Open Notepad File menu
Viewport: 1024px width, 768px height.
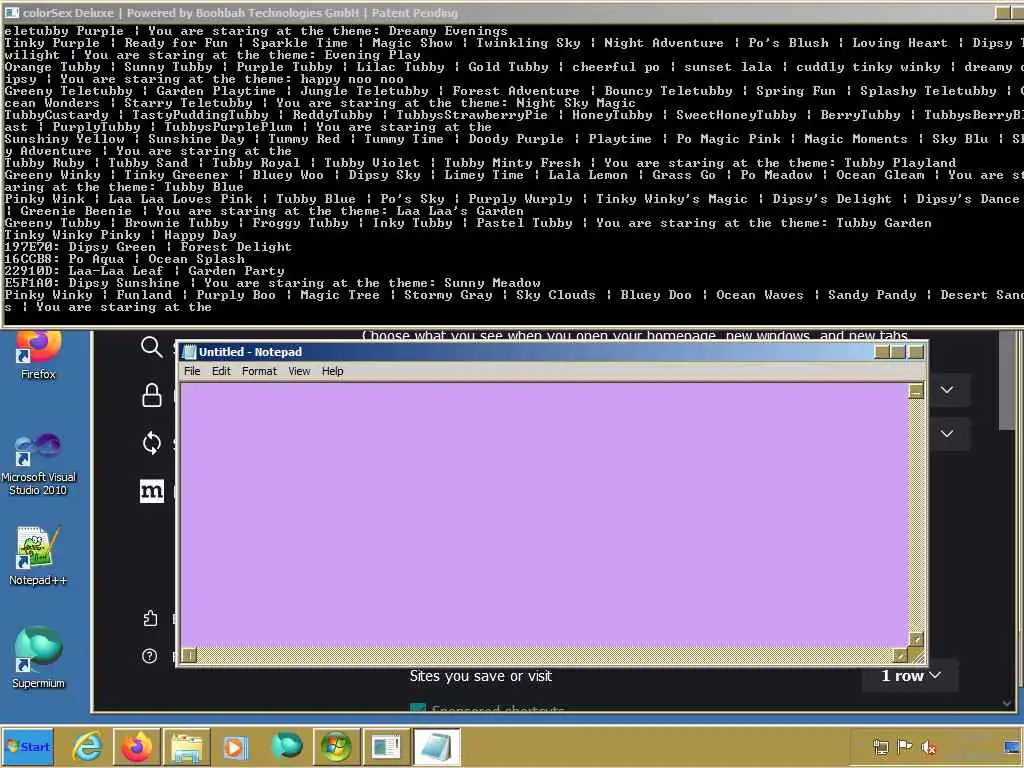click(x=192, y=371)
